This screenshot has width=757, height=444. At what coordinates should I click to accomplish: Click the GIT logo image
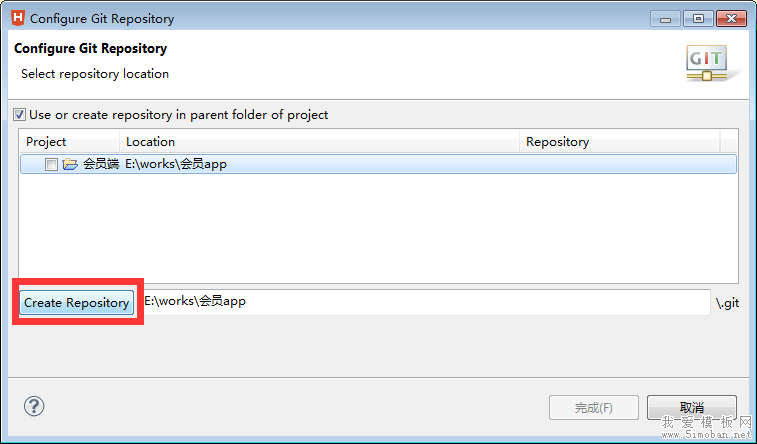pos(706,61)
